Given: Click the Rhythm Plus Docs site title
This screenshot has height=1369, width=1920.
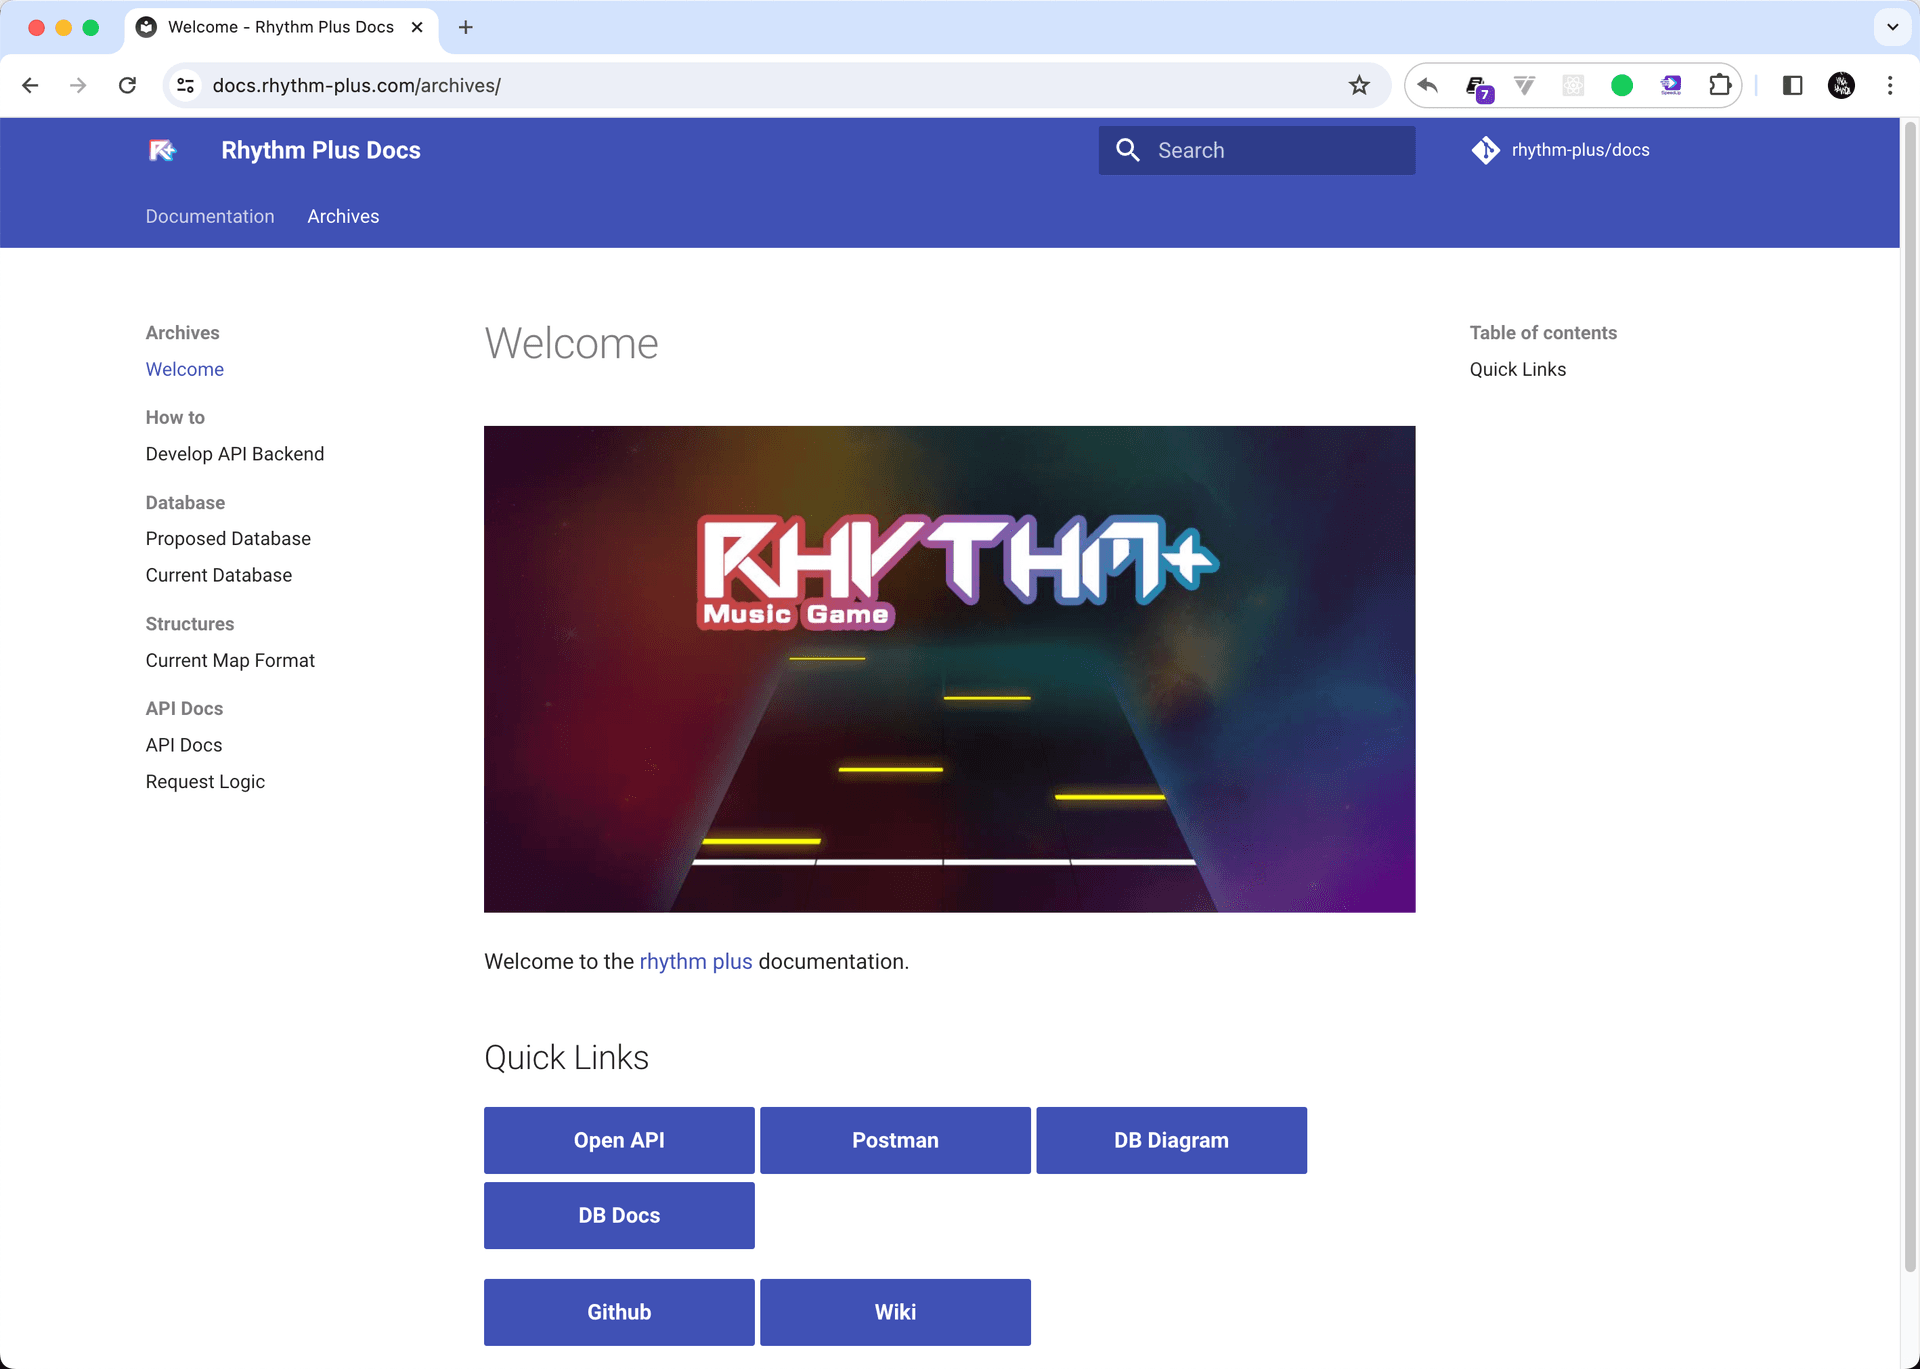Looking at the screenshot, I should click(321, 150).
